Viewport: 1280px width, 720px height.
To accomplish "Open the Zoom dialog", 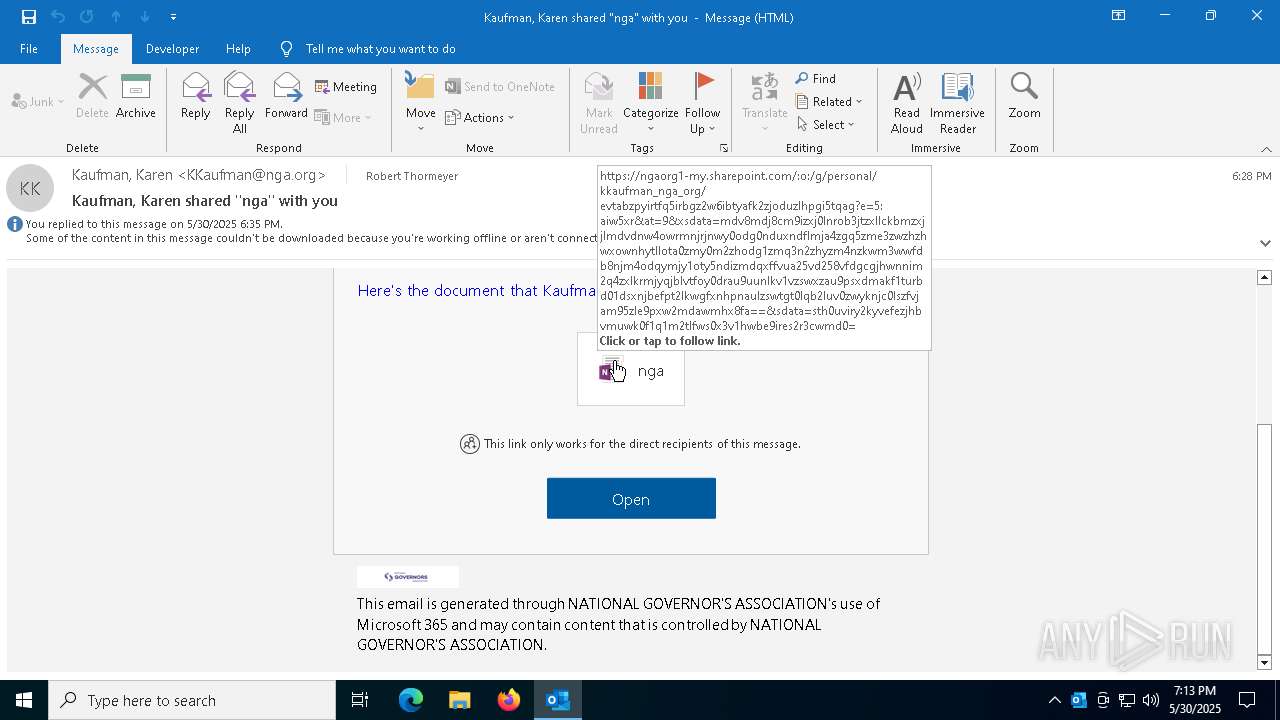I will pos(1024,97).
